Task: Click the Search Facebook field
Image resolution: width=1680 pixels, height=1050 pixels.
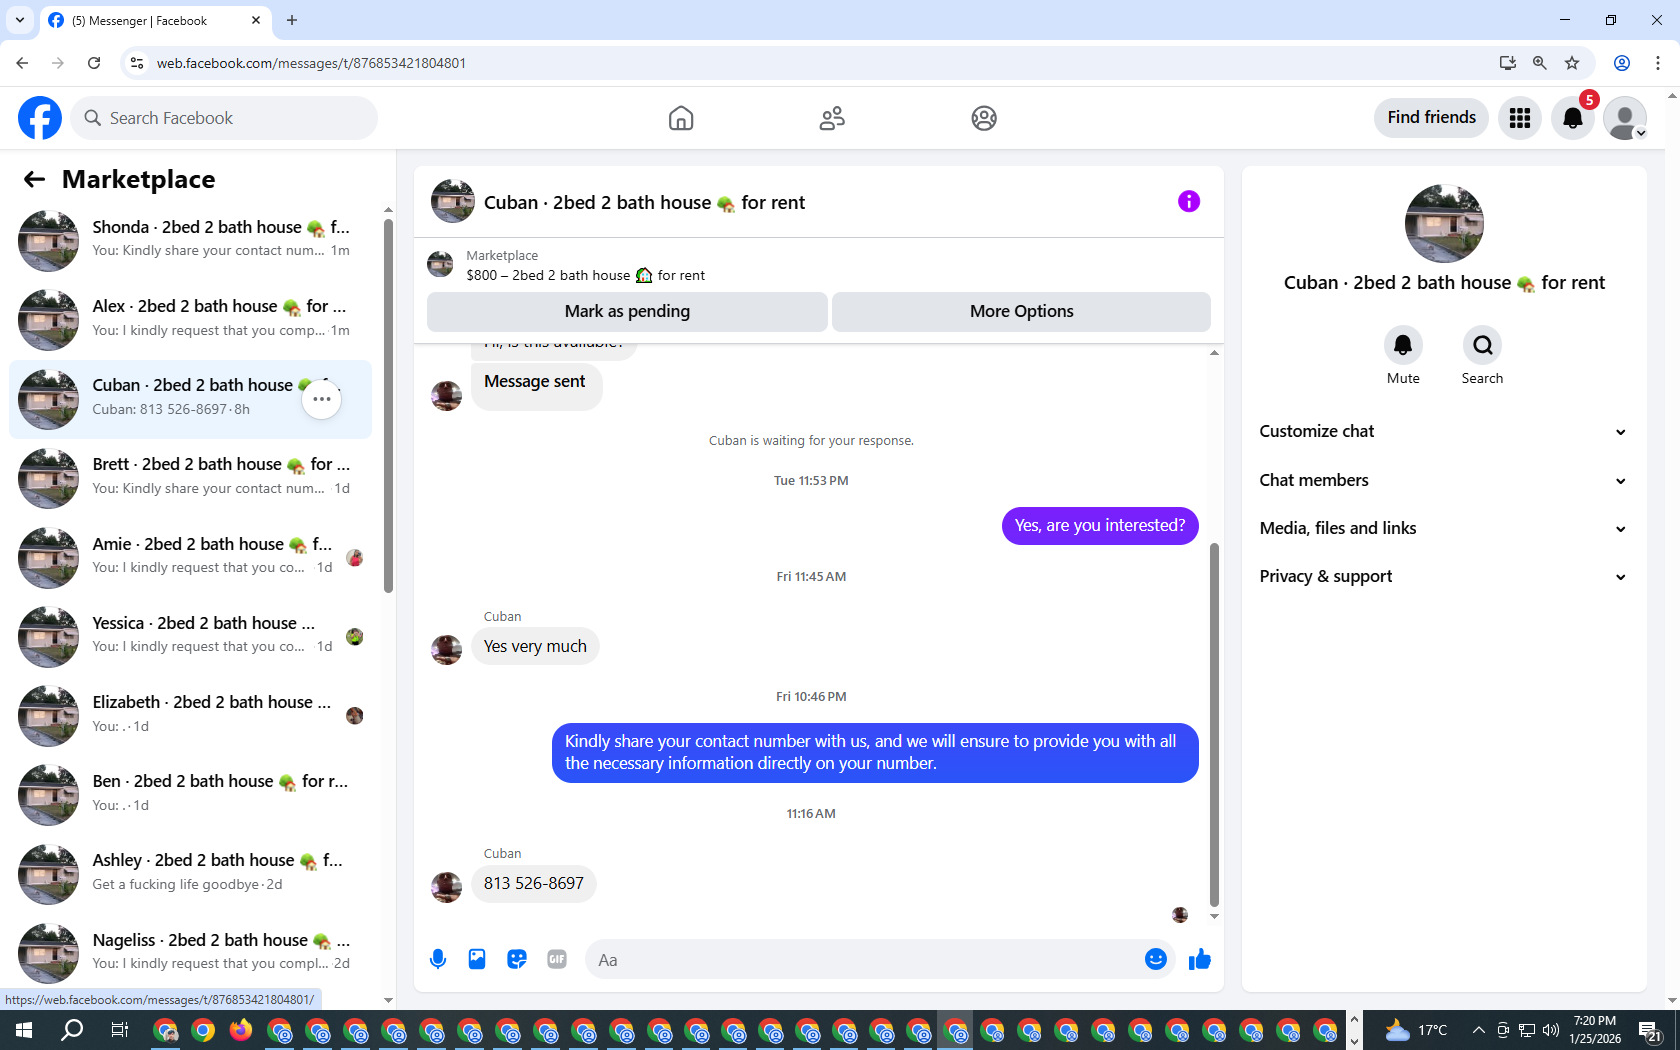Action: tap(225, 118)
